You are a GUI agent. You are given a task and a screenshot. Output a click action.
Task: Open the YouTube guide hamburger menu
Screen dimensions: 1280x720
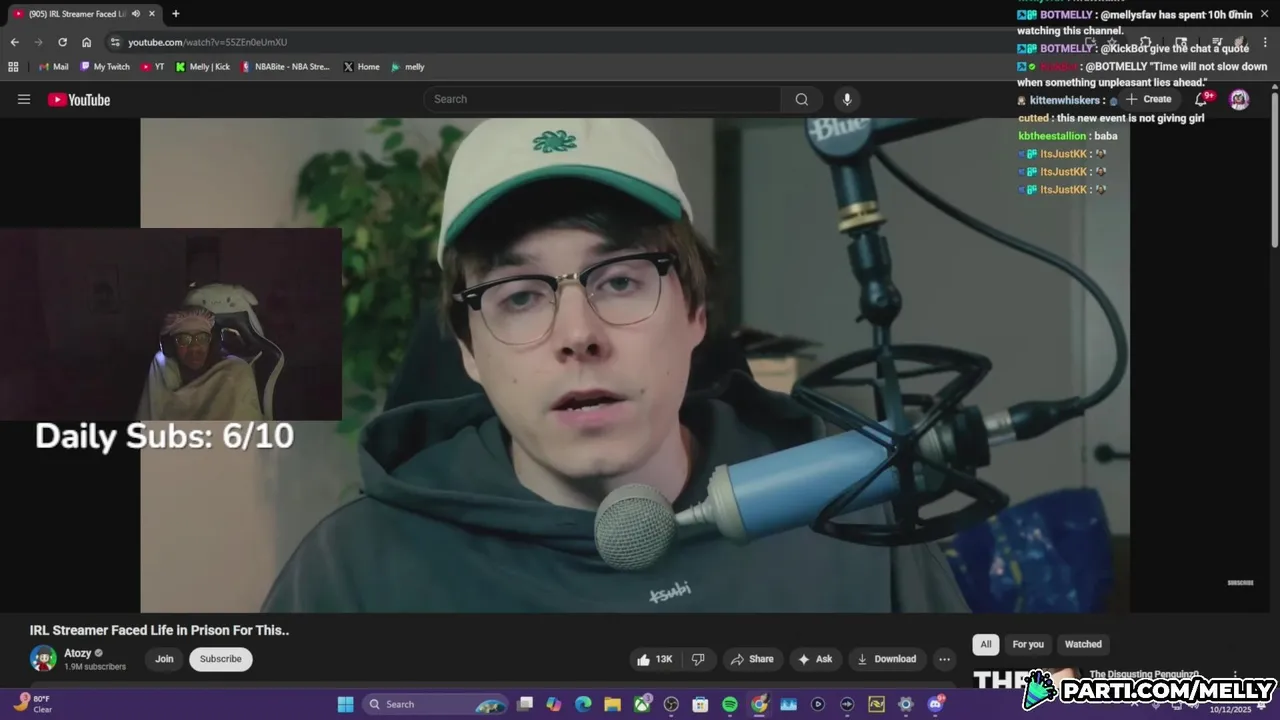tap(24, 99)
